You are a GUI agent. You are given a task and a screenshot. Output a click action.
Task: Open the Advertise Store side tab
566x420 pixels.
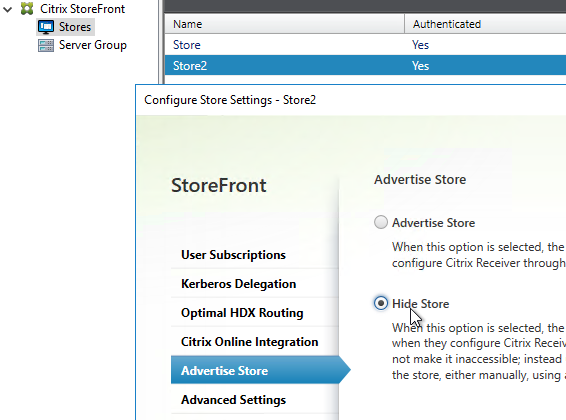click(260, 370)
